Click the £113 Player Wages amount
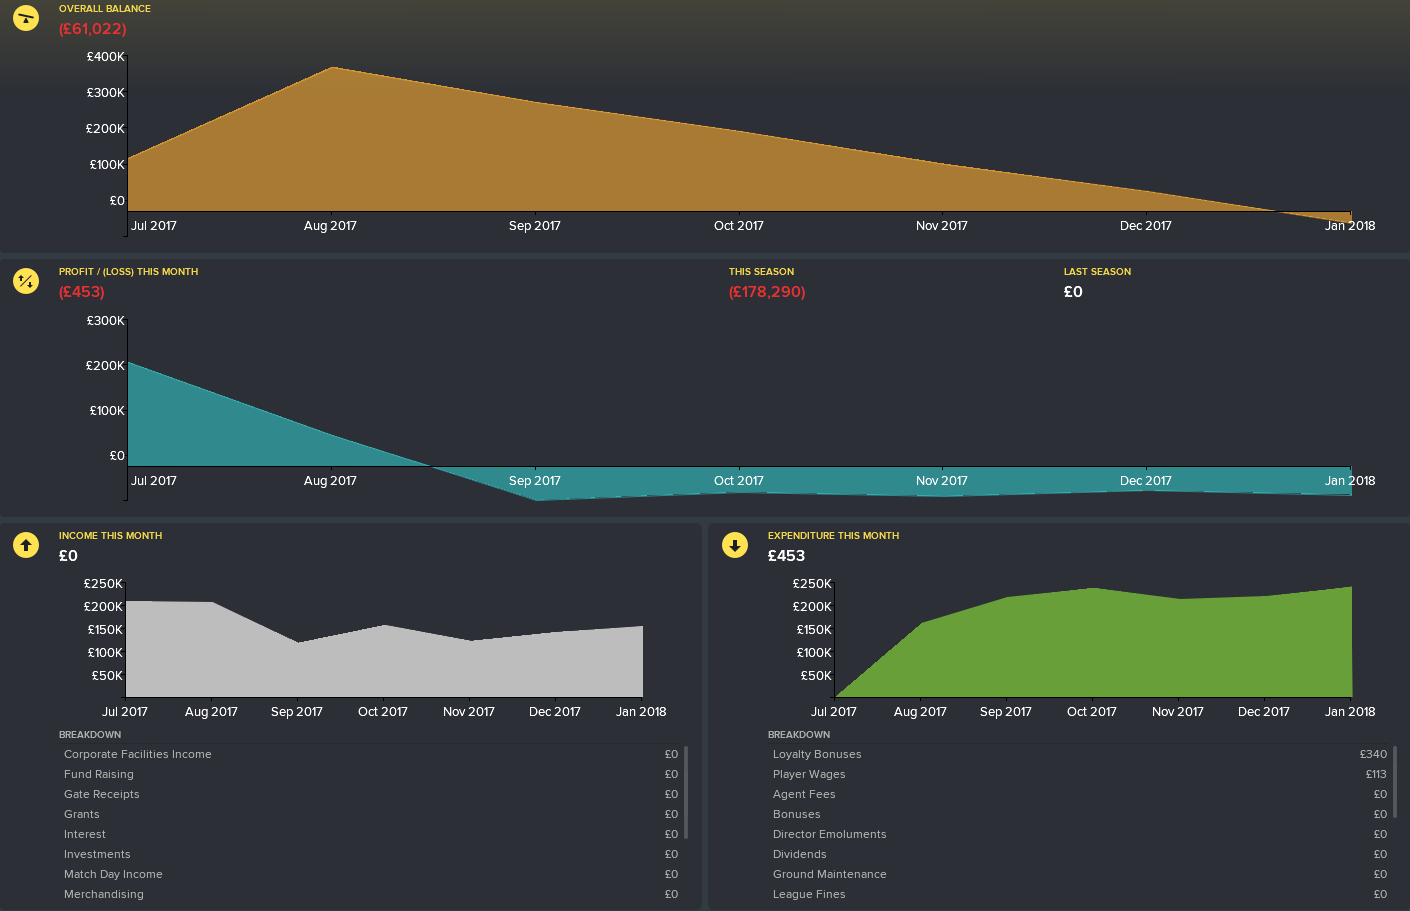 [x=1376, y=774]
